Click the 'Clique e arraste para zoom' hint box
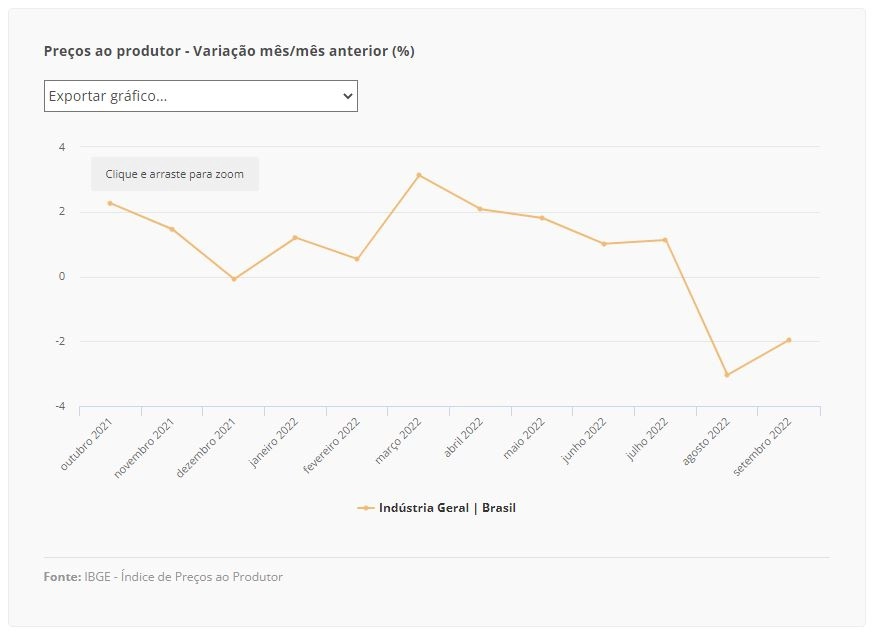The height and width of the screenshot is (633, 876). (x=175, y=174)
